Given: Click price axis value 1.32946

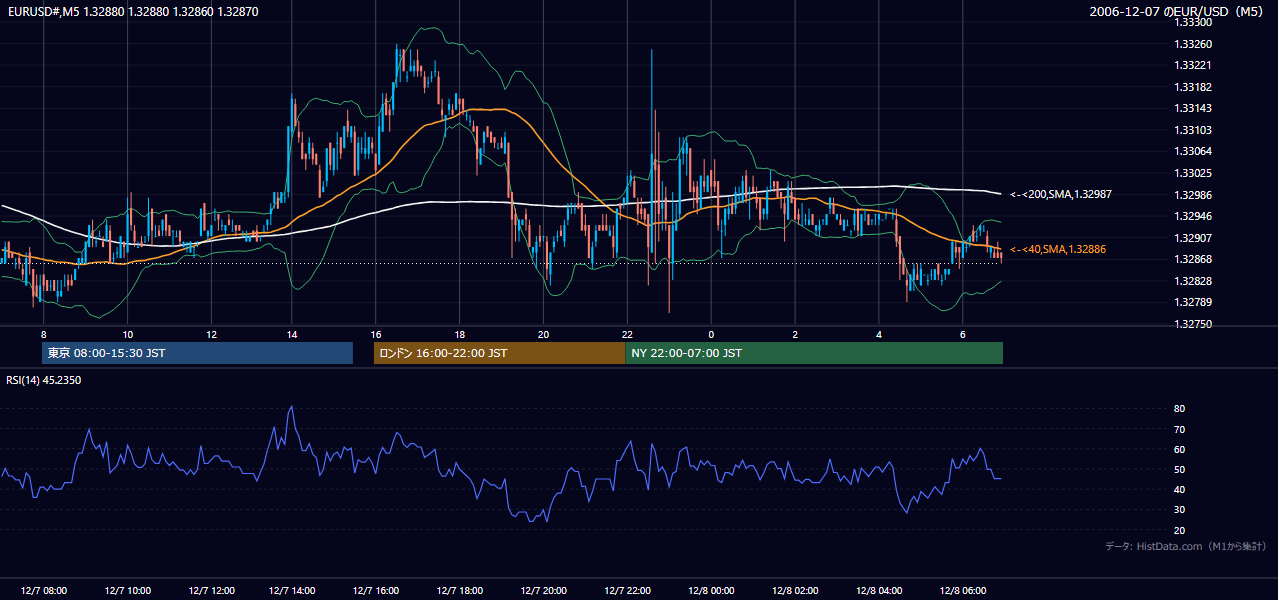Looking at the screenshot, I should pyautogui.click(x=1194, y=216).
